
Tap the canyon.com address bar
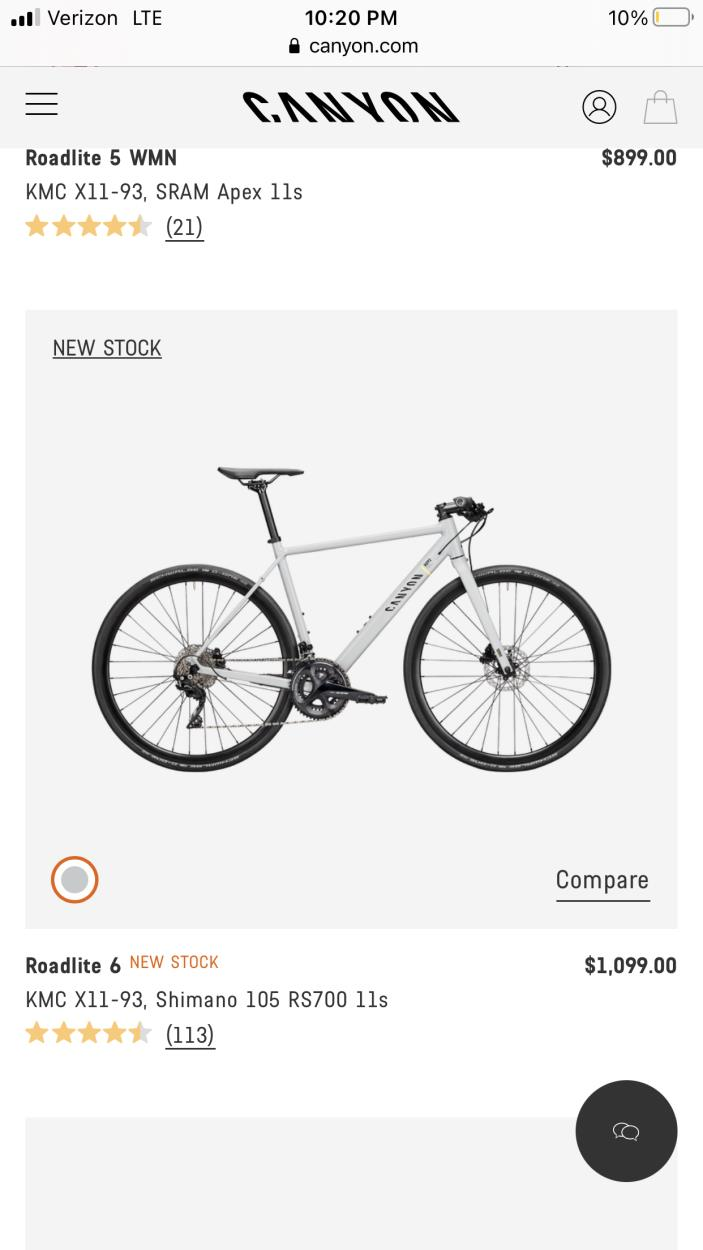[x=363, y=46]
